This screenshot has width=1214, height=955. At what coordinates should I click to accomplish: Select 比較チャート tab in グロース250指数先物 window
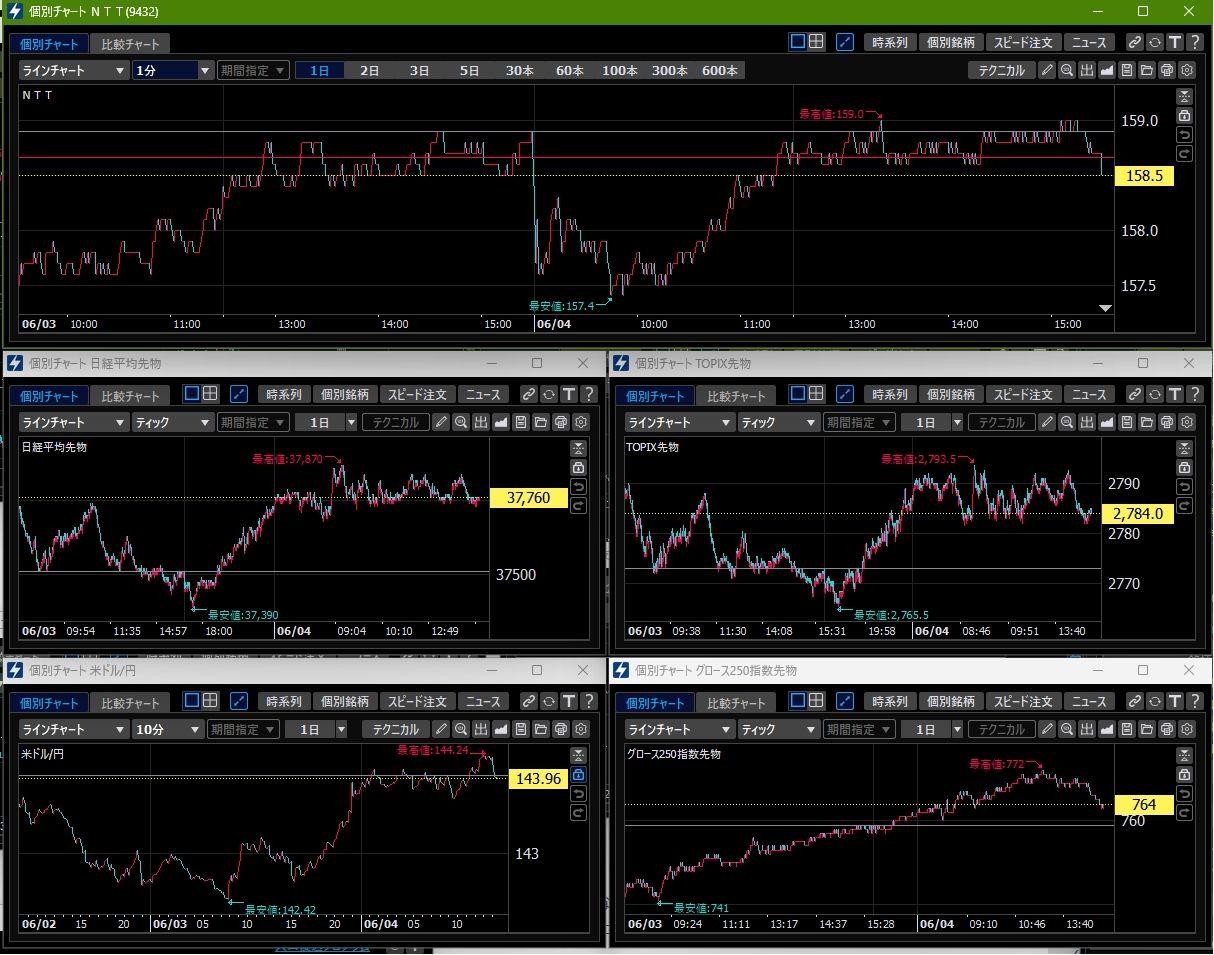tap(736, 703)
